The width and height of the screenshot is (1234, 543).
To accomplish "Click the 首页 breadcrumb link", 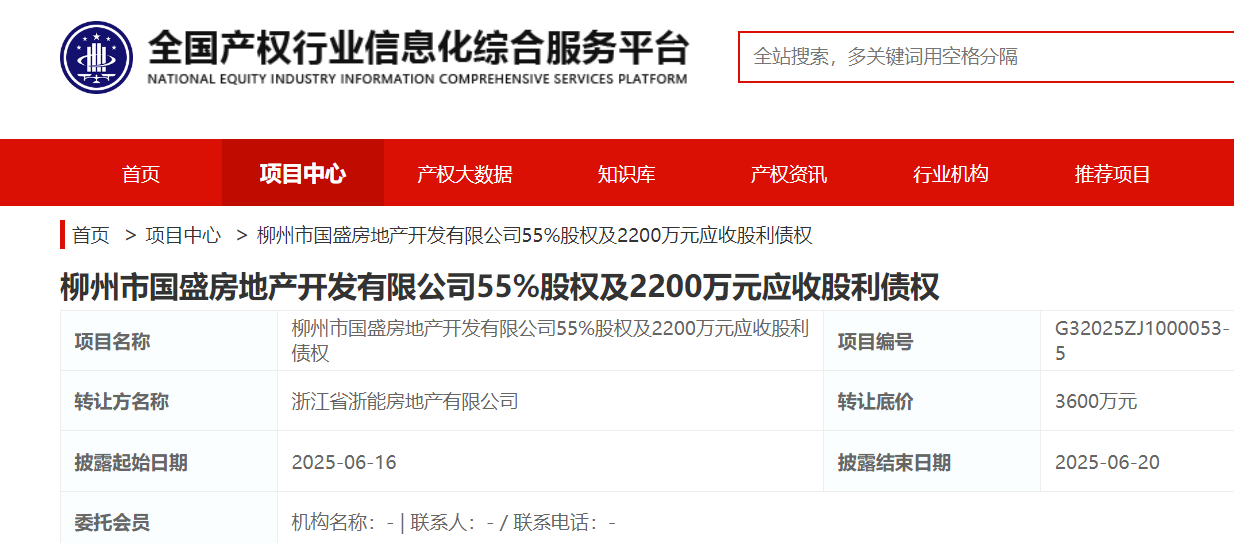I will 91,236.
